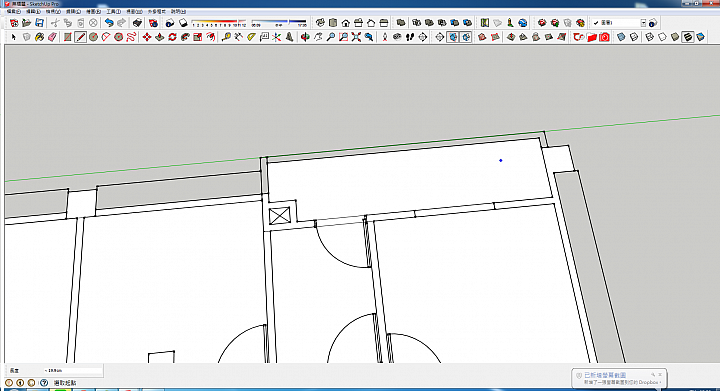Redo the undone action
This screenshot has width=720, height=391.
coord(122,22)
